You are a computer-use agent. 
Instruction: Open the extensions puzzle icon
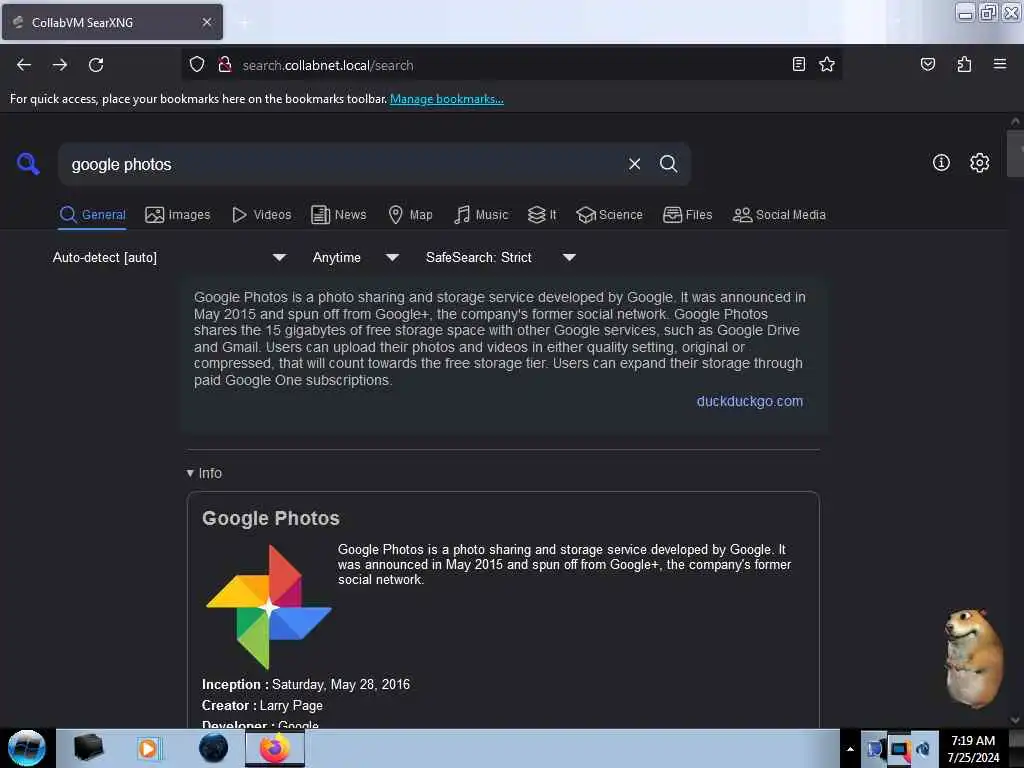coord(964,64)
